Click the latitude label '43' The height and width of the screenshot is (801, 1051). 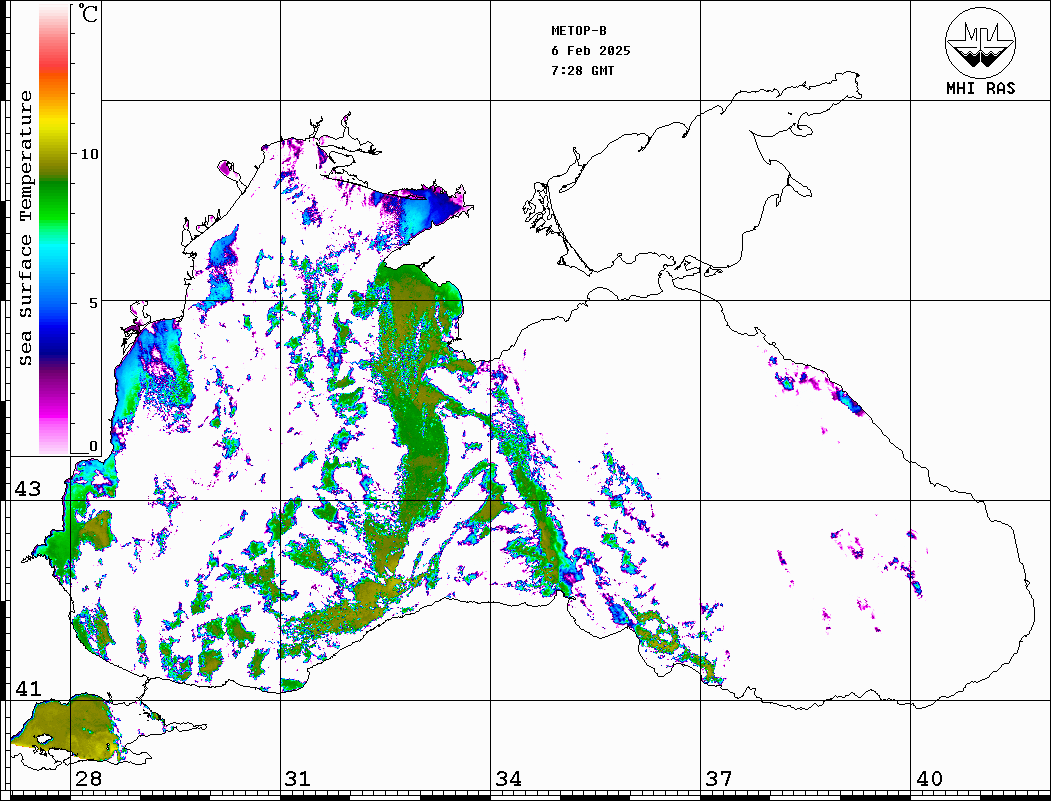(x=28, y=489)
